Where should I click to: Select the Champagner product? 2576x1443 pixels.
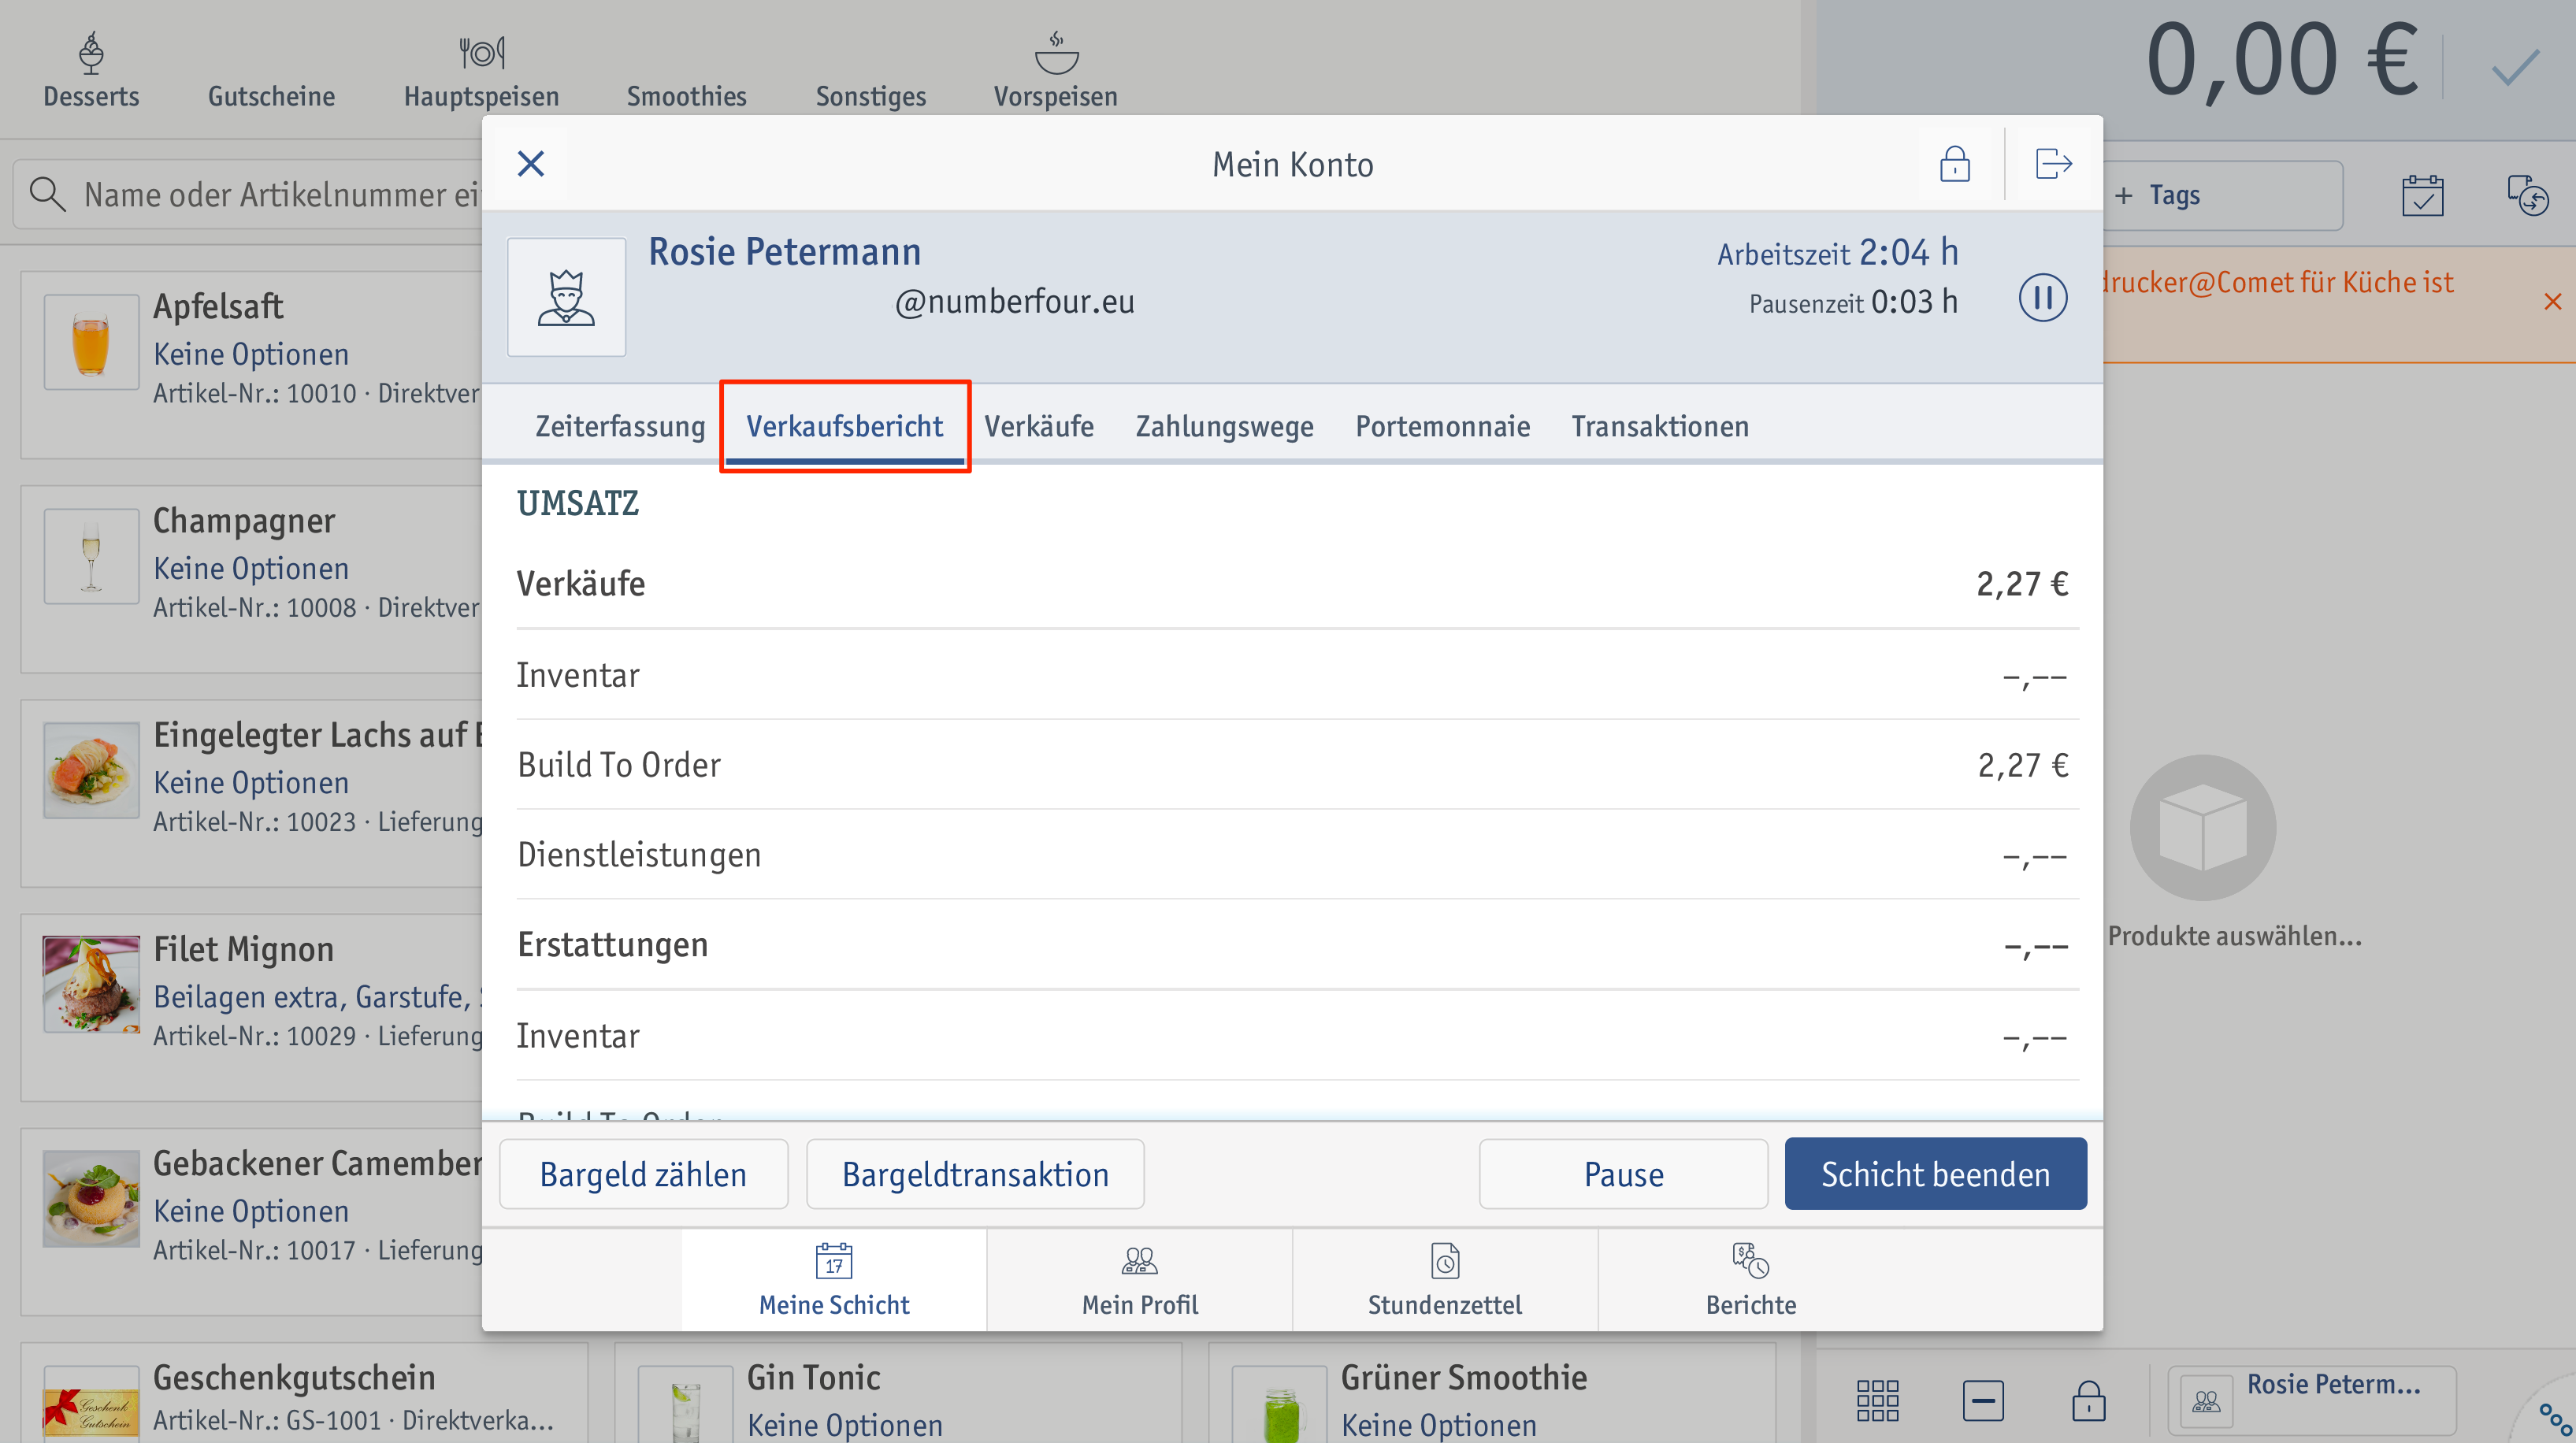[250, 579]
